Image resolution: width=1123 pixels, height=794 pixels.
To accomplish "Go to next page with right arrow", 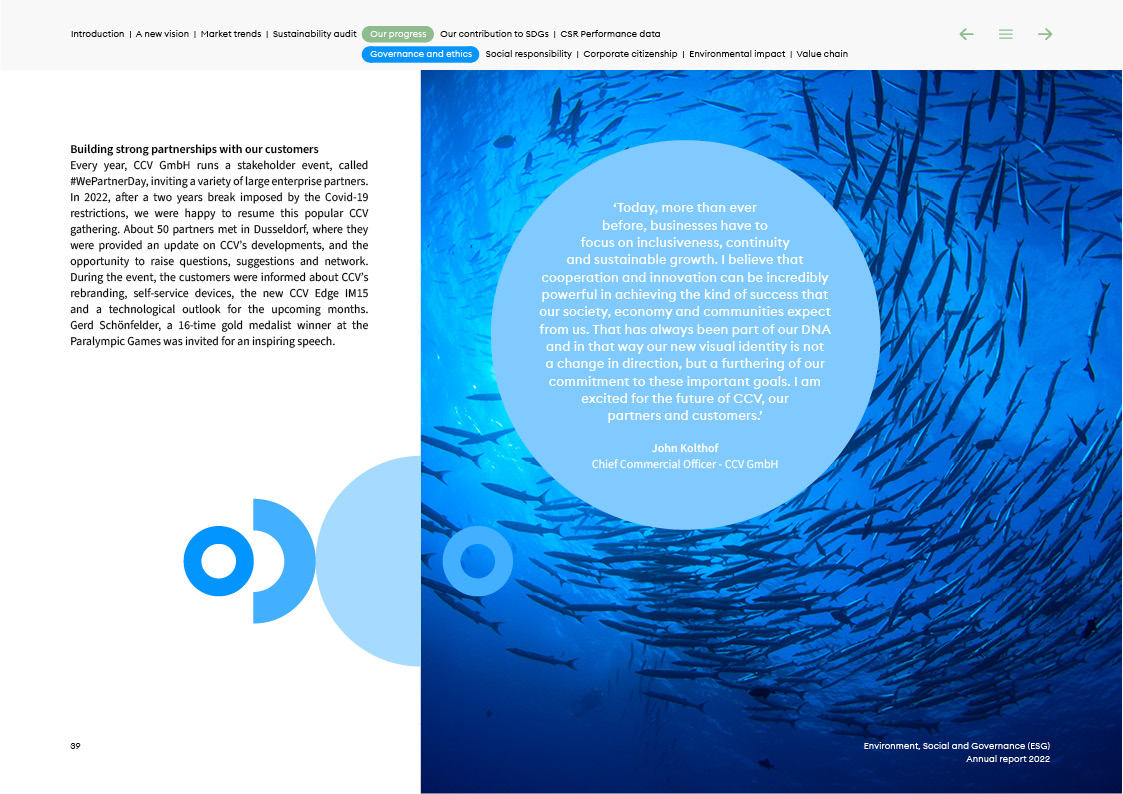I will coord(1045,34).
